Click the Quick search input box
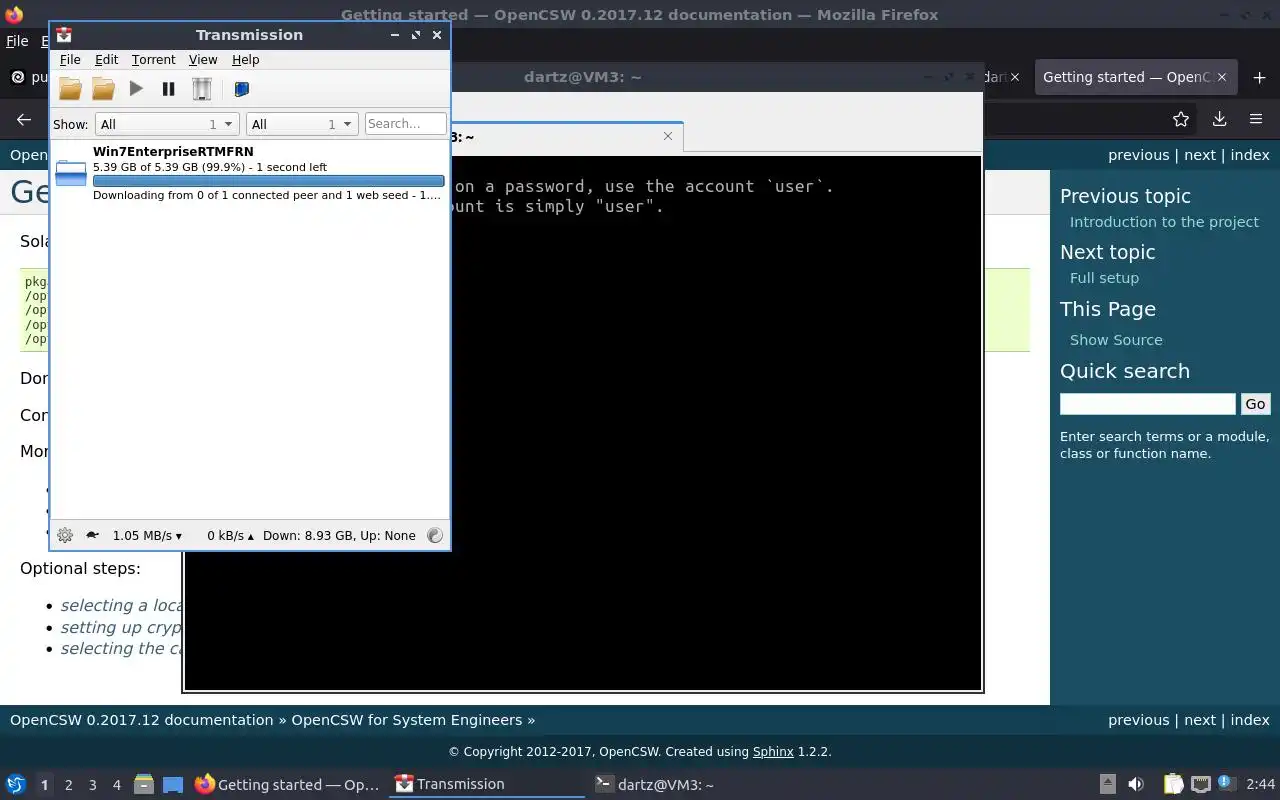Viewport: 1280px width, 800px height. click(1148, 404)
